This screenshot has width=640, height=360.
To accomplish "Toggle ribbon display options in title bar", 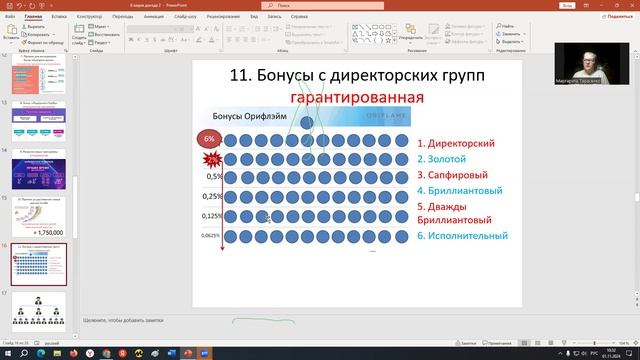I will pos(586,6).
